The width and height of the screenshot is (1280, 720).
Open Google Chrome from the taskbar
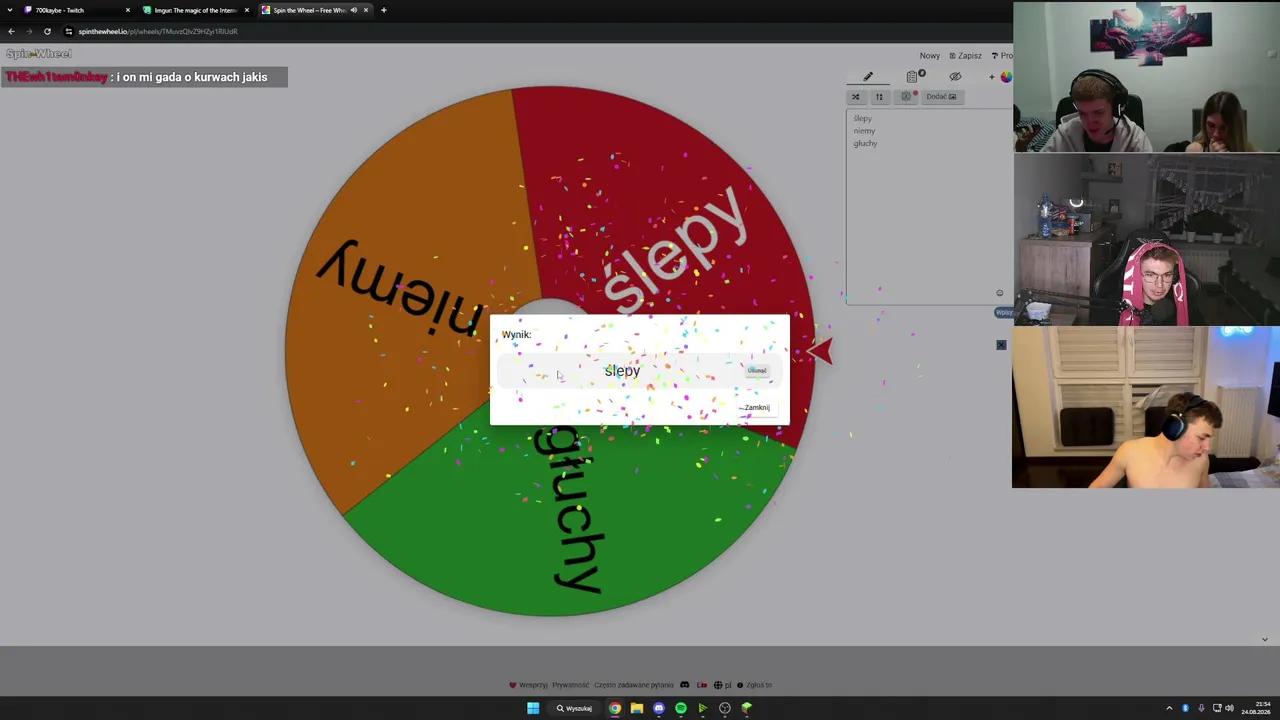pos(615,708)
